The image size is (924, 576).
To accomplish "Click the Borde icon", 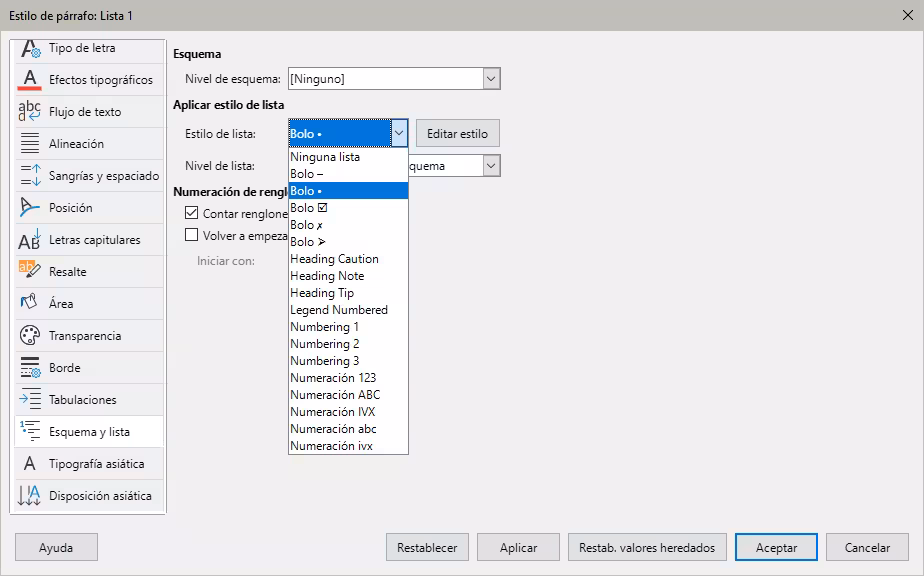I will 29,367.
